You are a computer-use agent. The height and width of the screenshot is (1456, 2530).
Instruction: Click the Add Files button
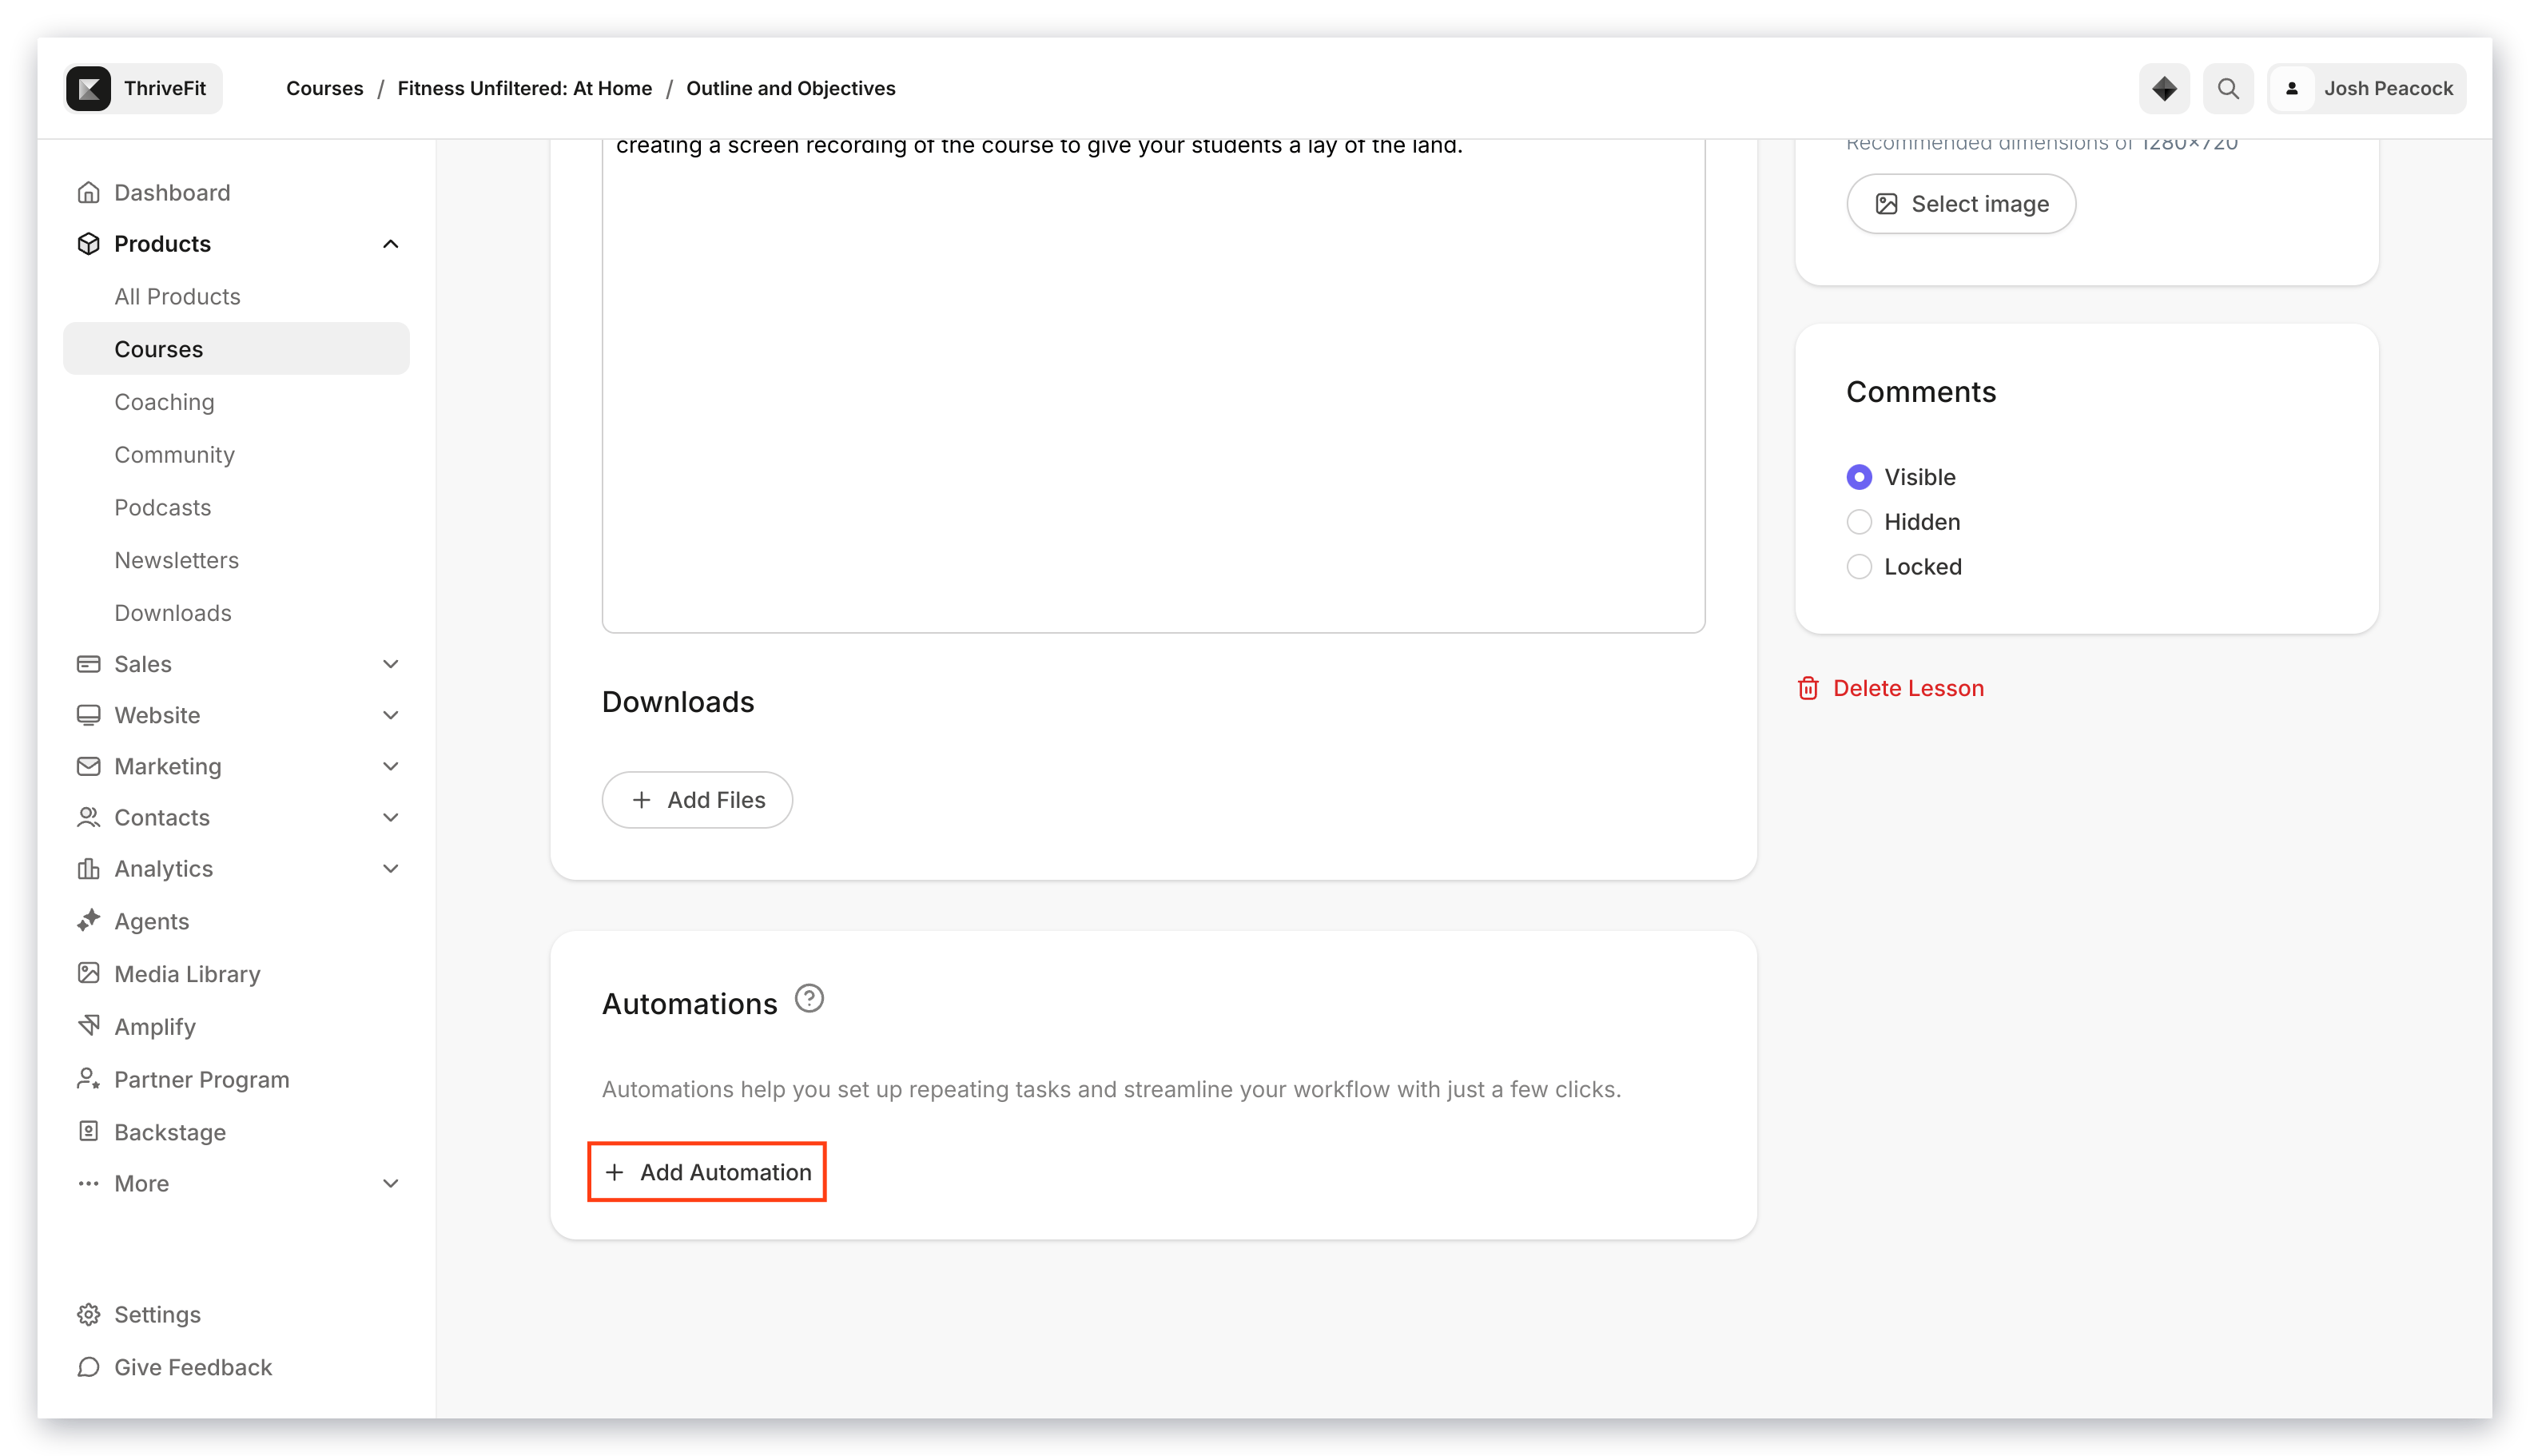697,800
